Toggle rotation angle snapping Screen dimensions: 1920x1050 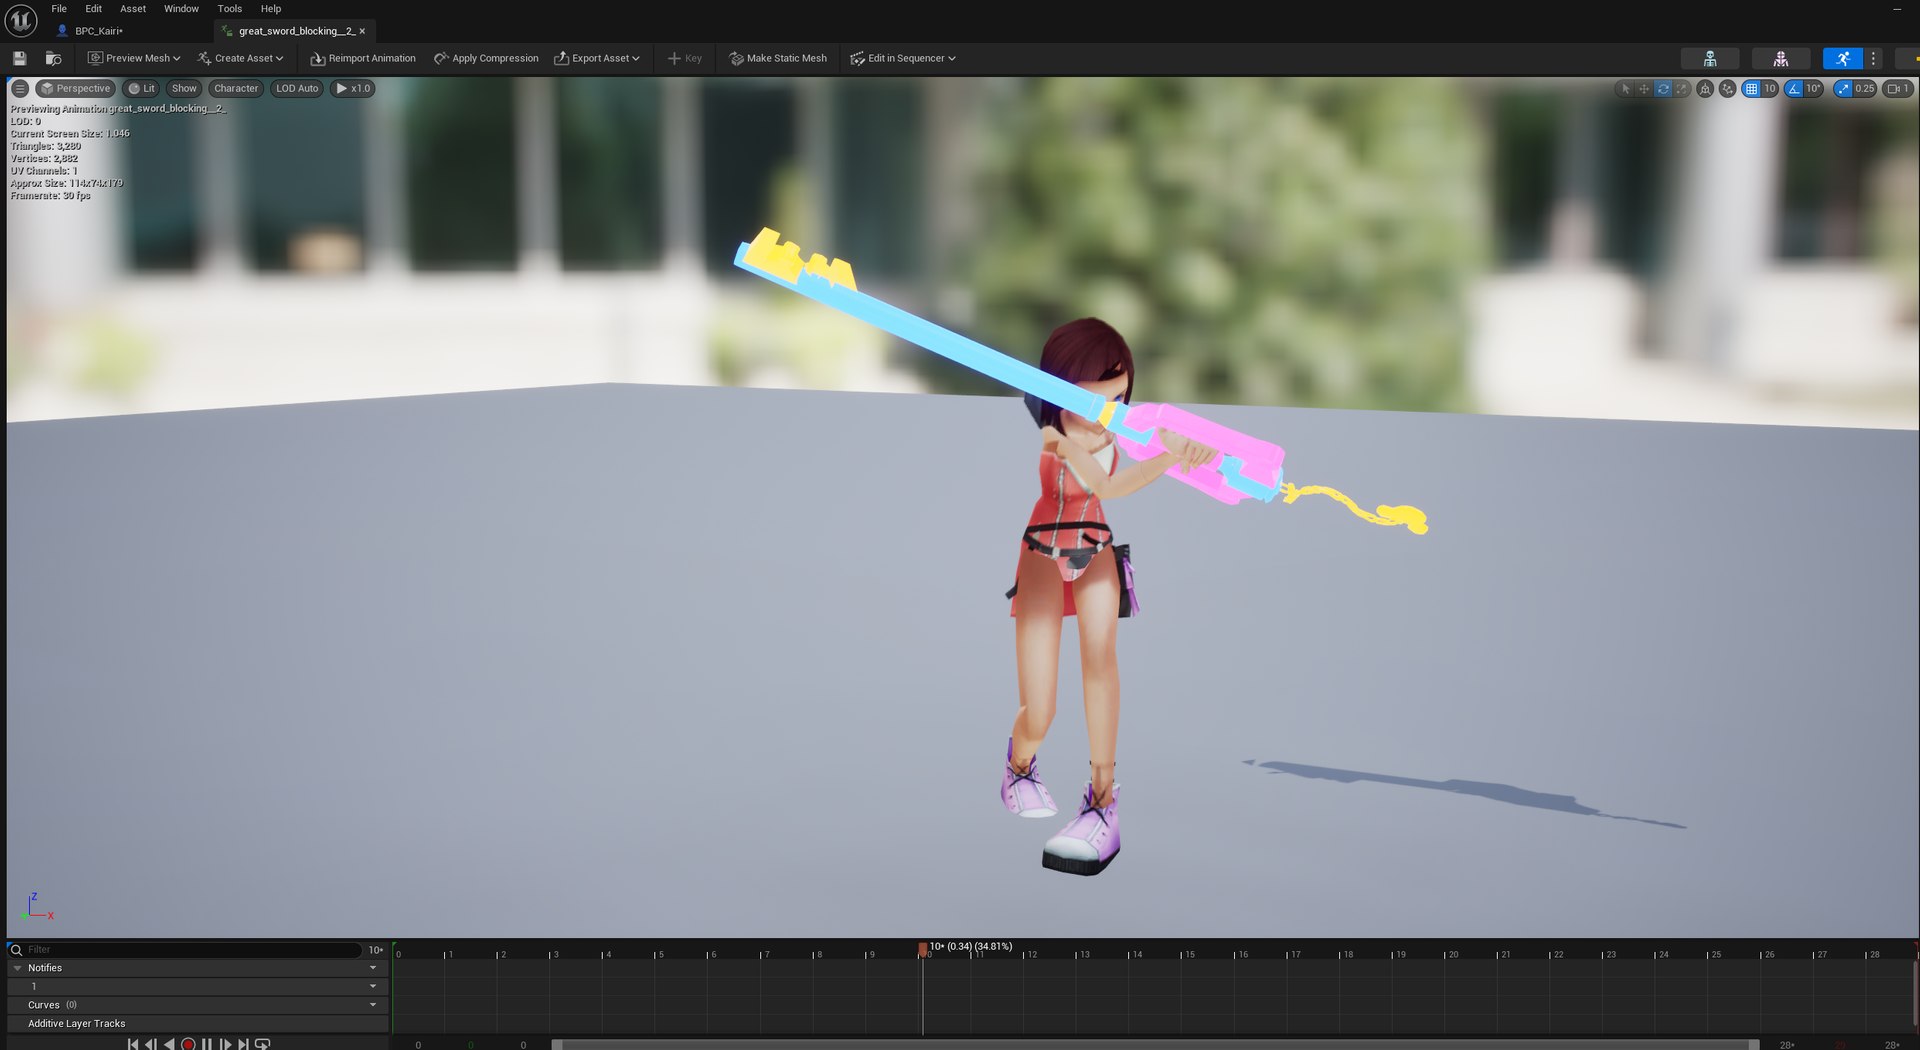pos(1794,89)
